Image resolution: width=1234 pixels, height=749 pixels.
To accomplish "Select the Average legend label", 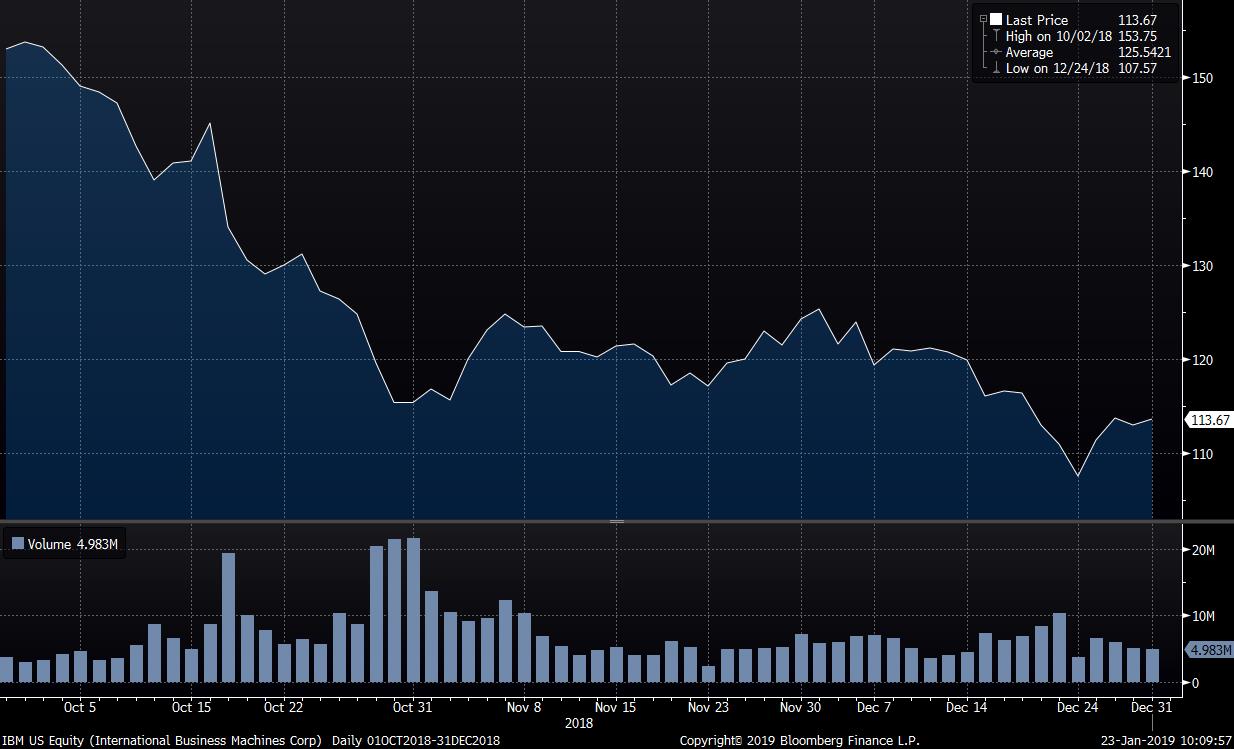I will click(x=1029, y=52).
